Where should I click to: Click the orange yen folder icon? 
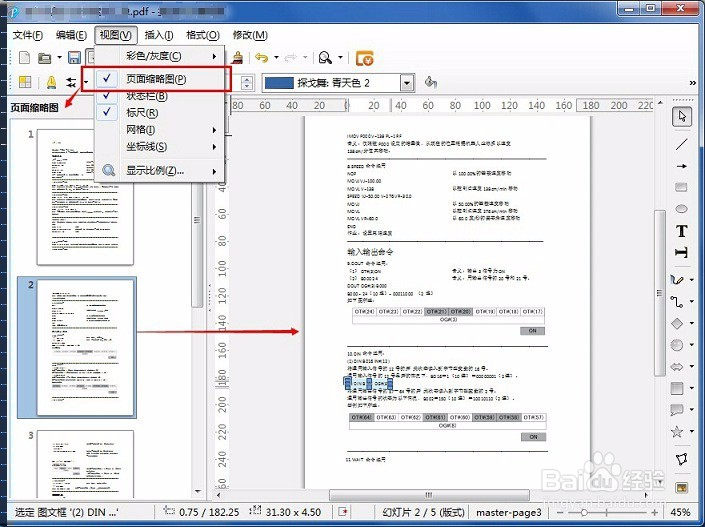pyautogui.click(x=365, y=58)
